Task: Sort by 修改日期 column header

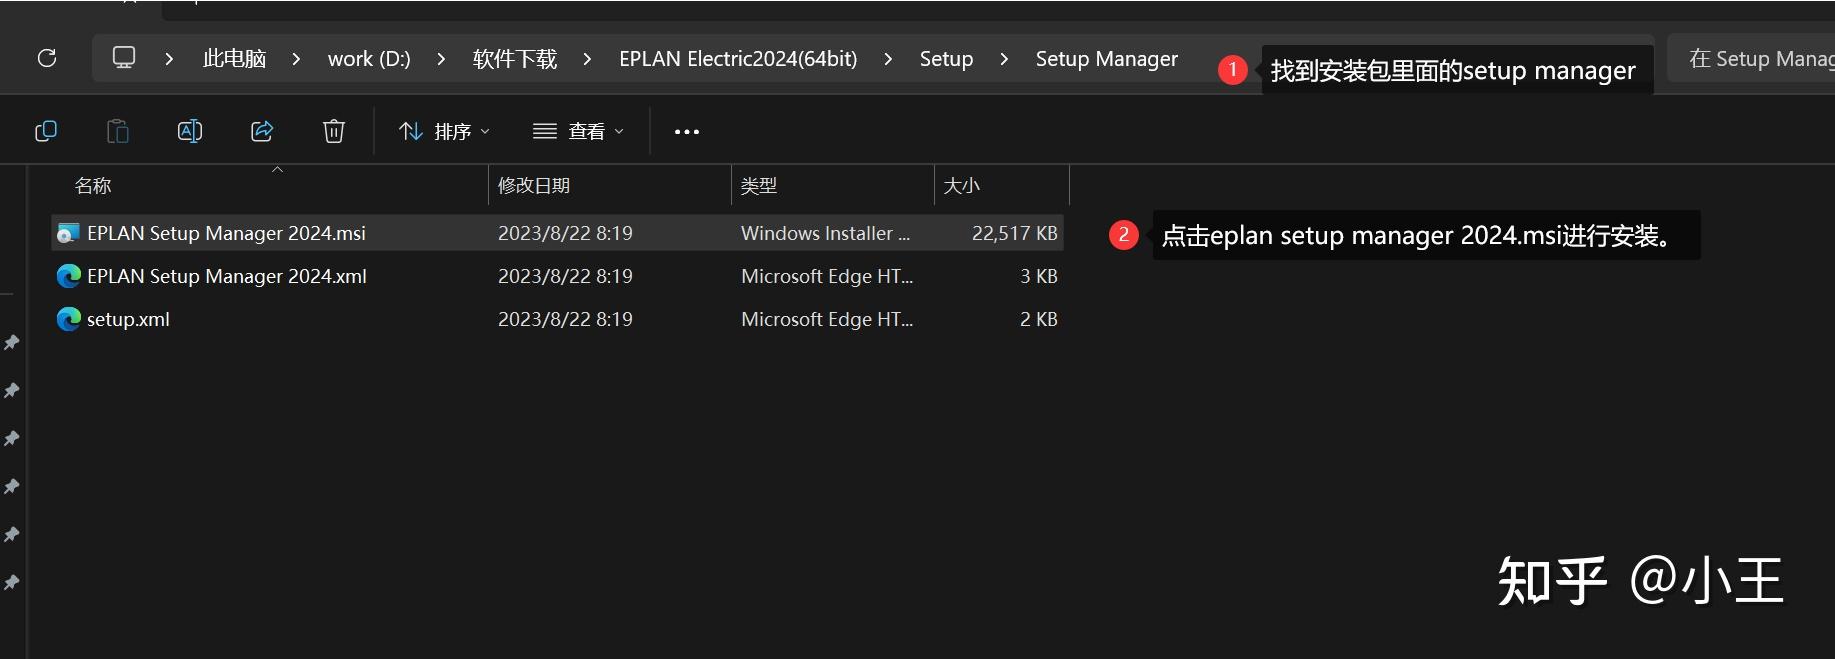Action: (x=534, y=186)
